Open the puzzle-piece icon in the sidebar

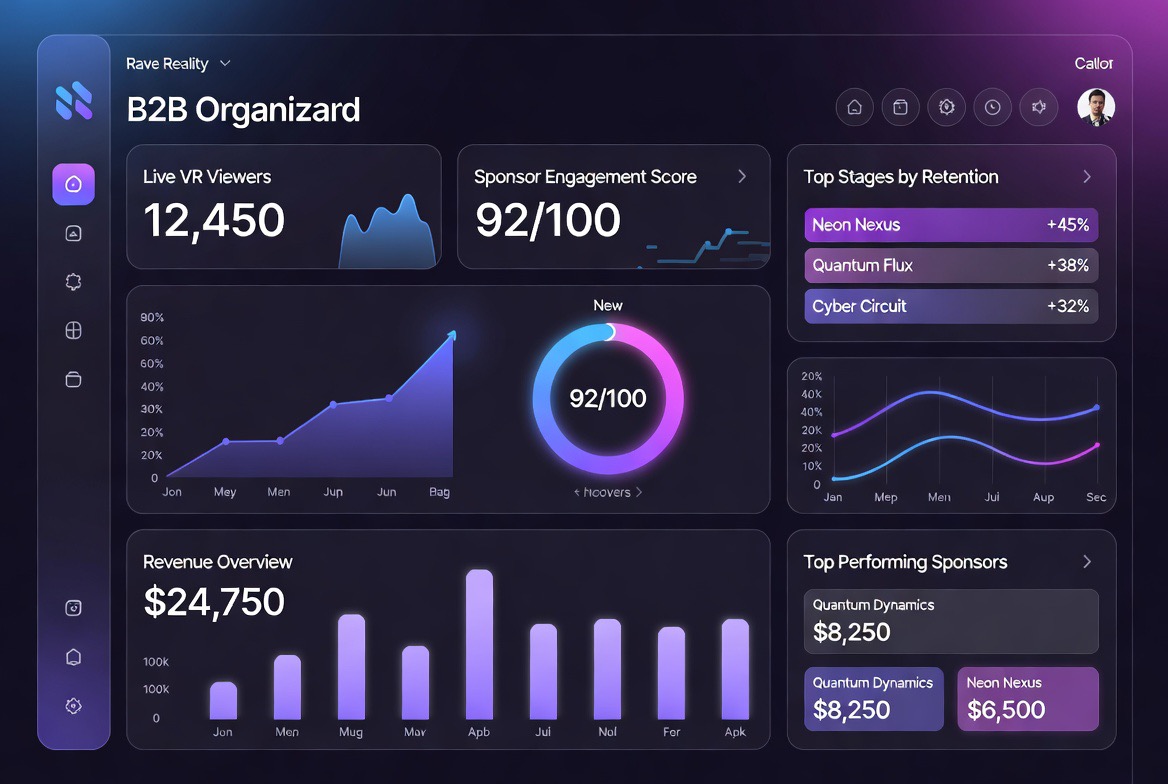[73, 282]
